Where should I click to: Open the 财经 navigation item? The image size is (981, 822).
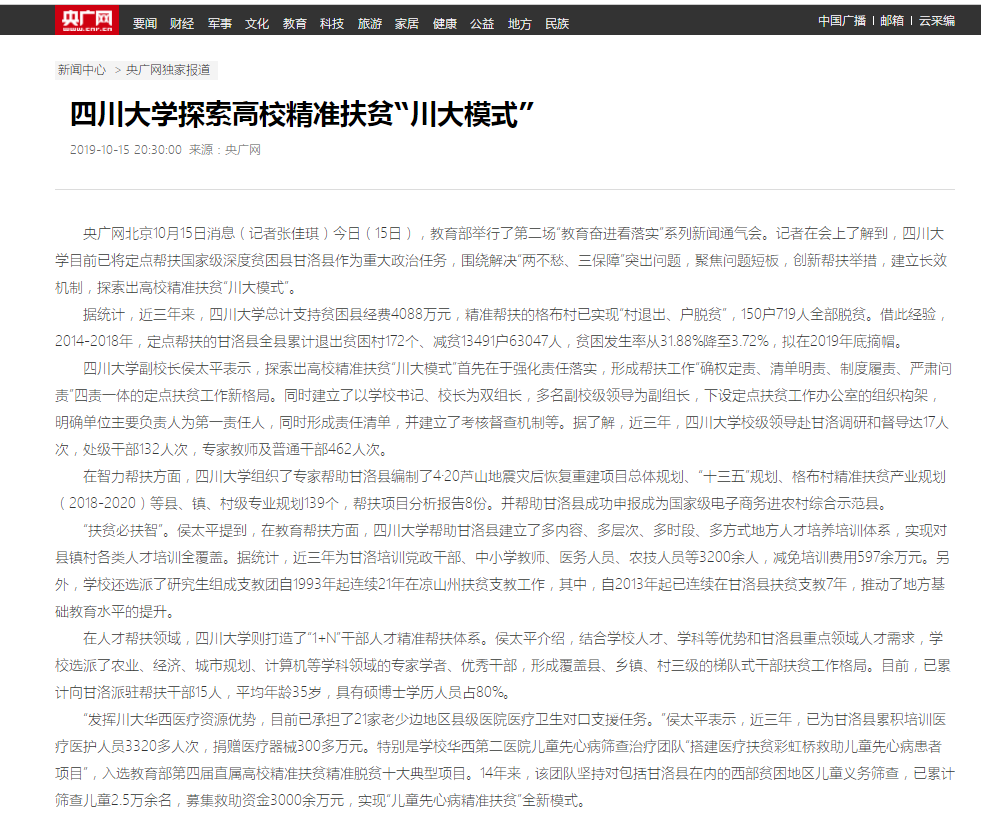point(182,24)
